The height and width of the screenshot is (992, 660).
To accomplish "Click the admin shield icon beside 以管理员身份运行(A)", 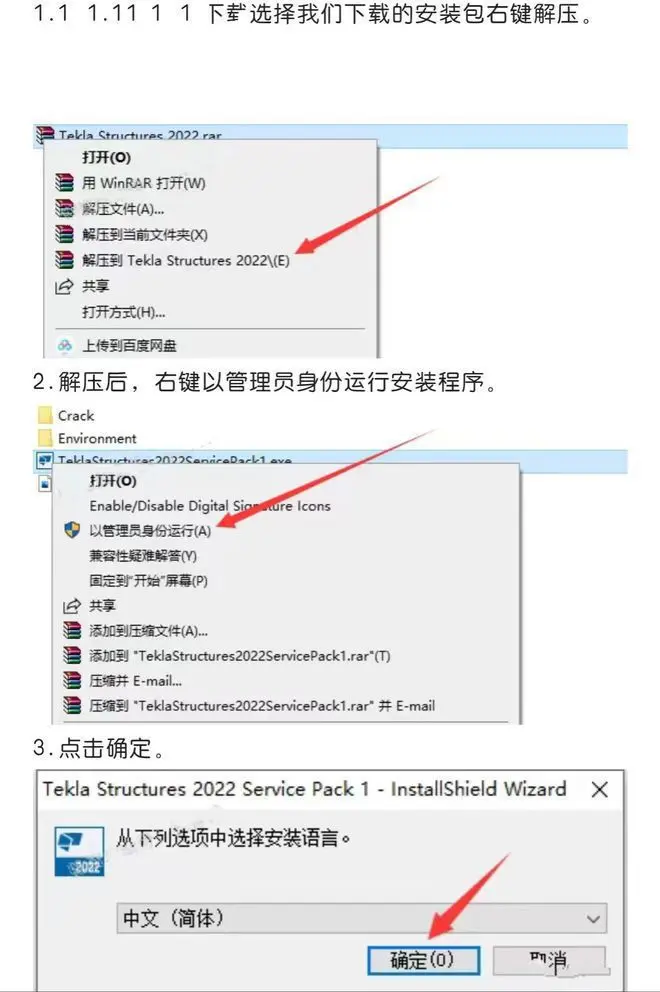I will click(72, 530).
